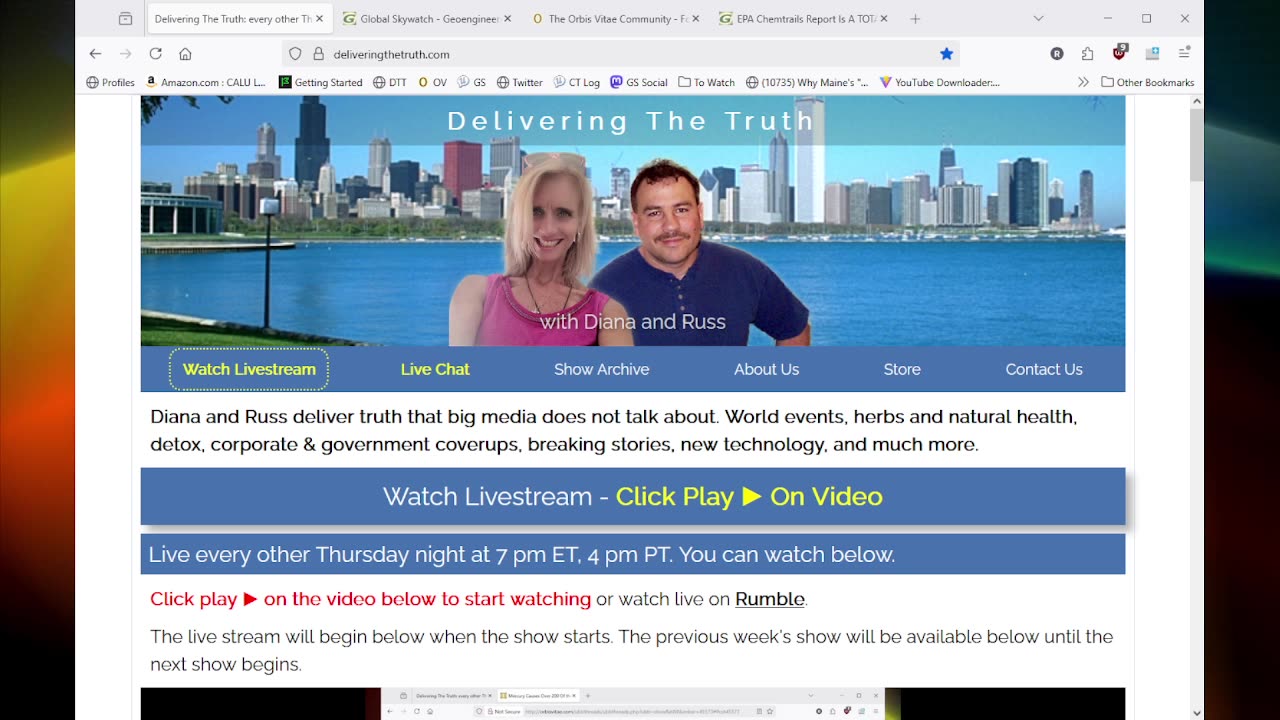Open the Store page
The image size is (1280, 720).
click(x=902, y=369)
